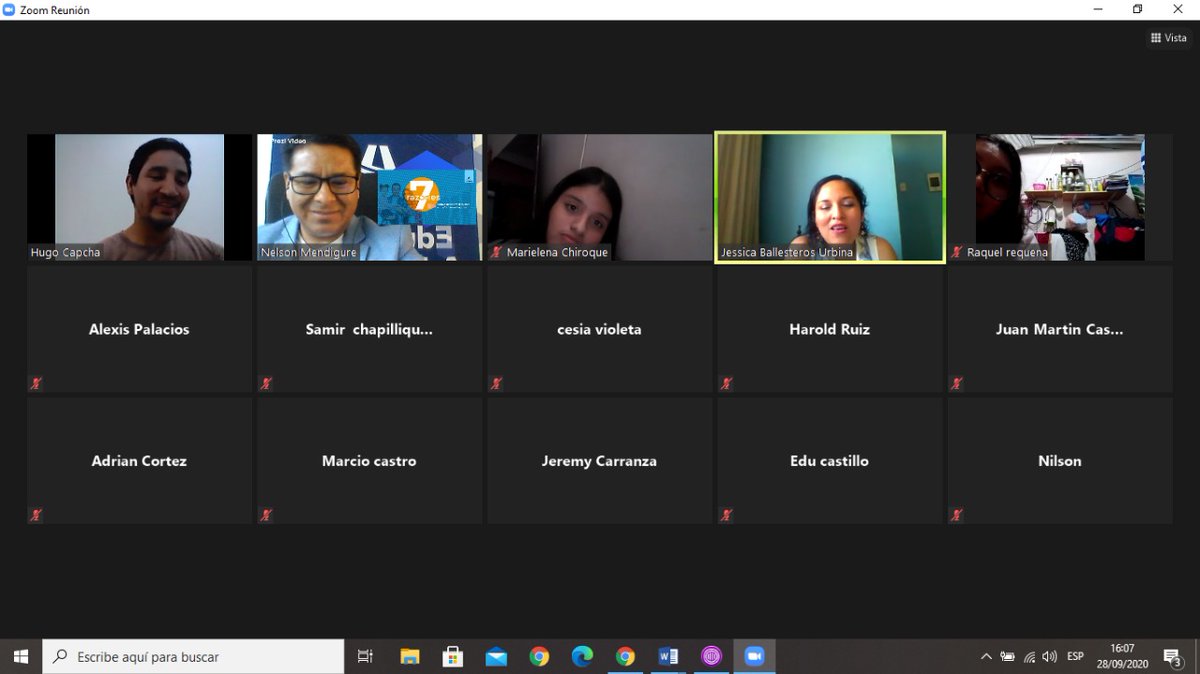
Task: Select the Marcio castro participant name
Action: [x=369, y=461]
